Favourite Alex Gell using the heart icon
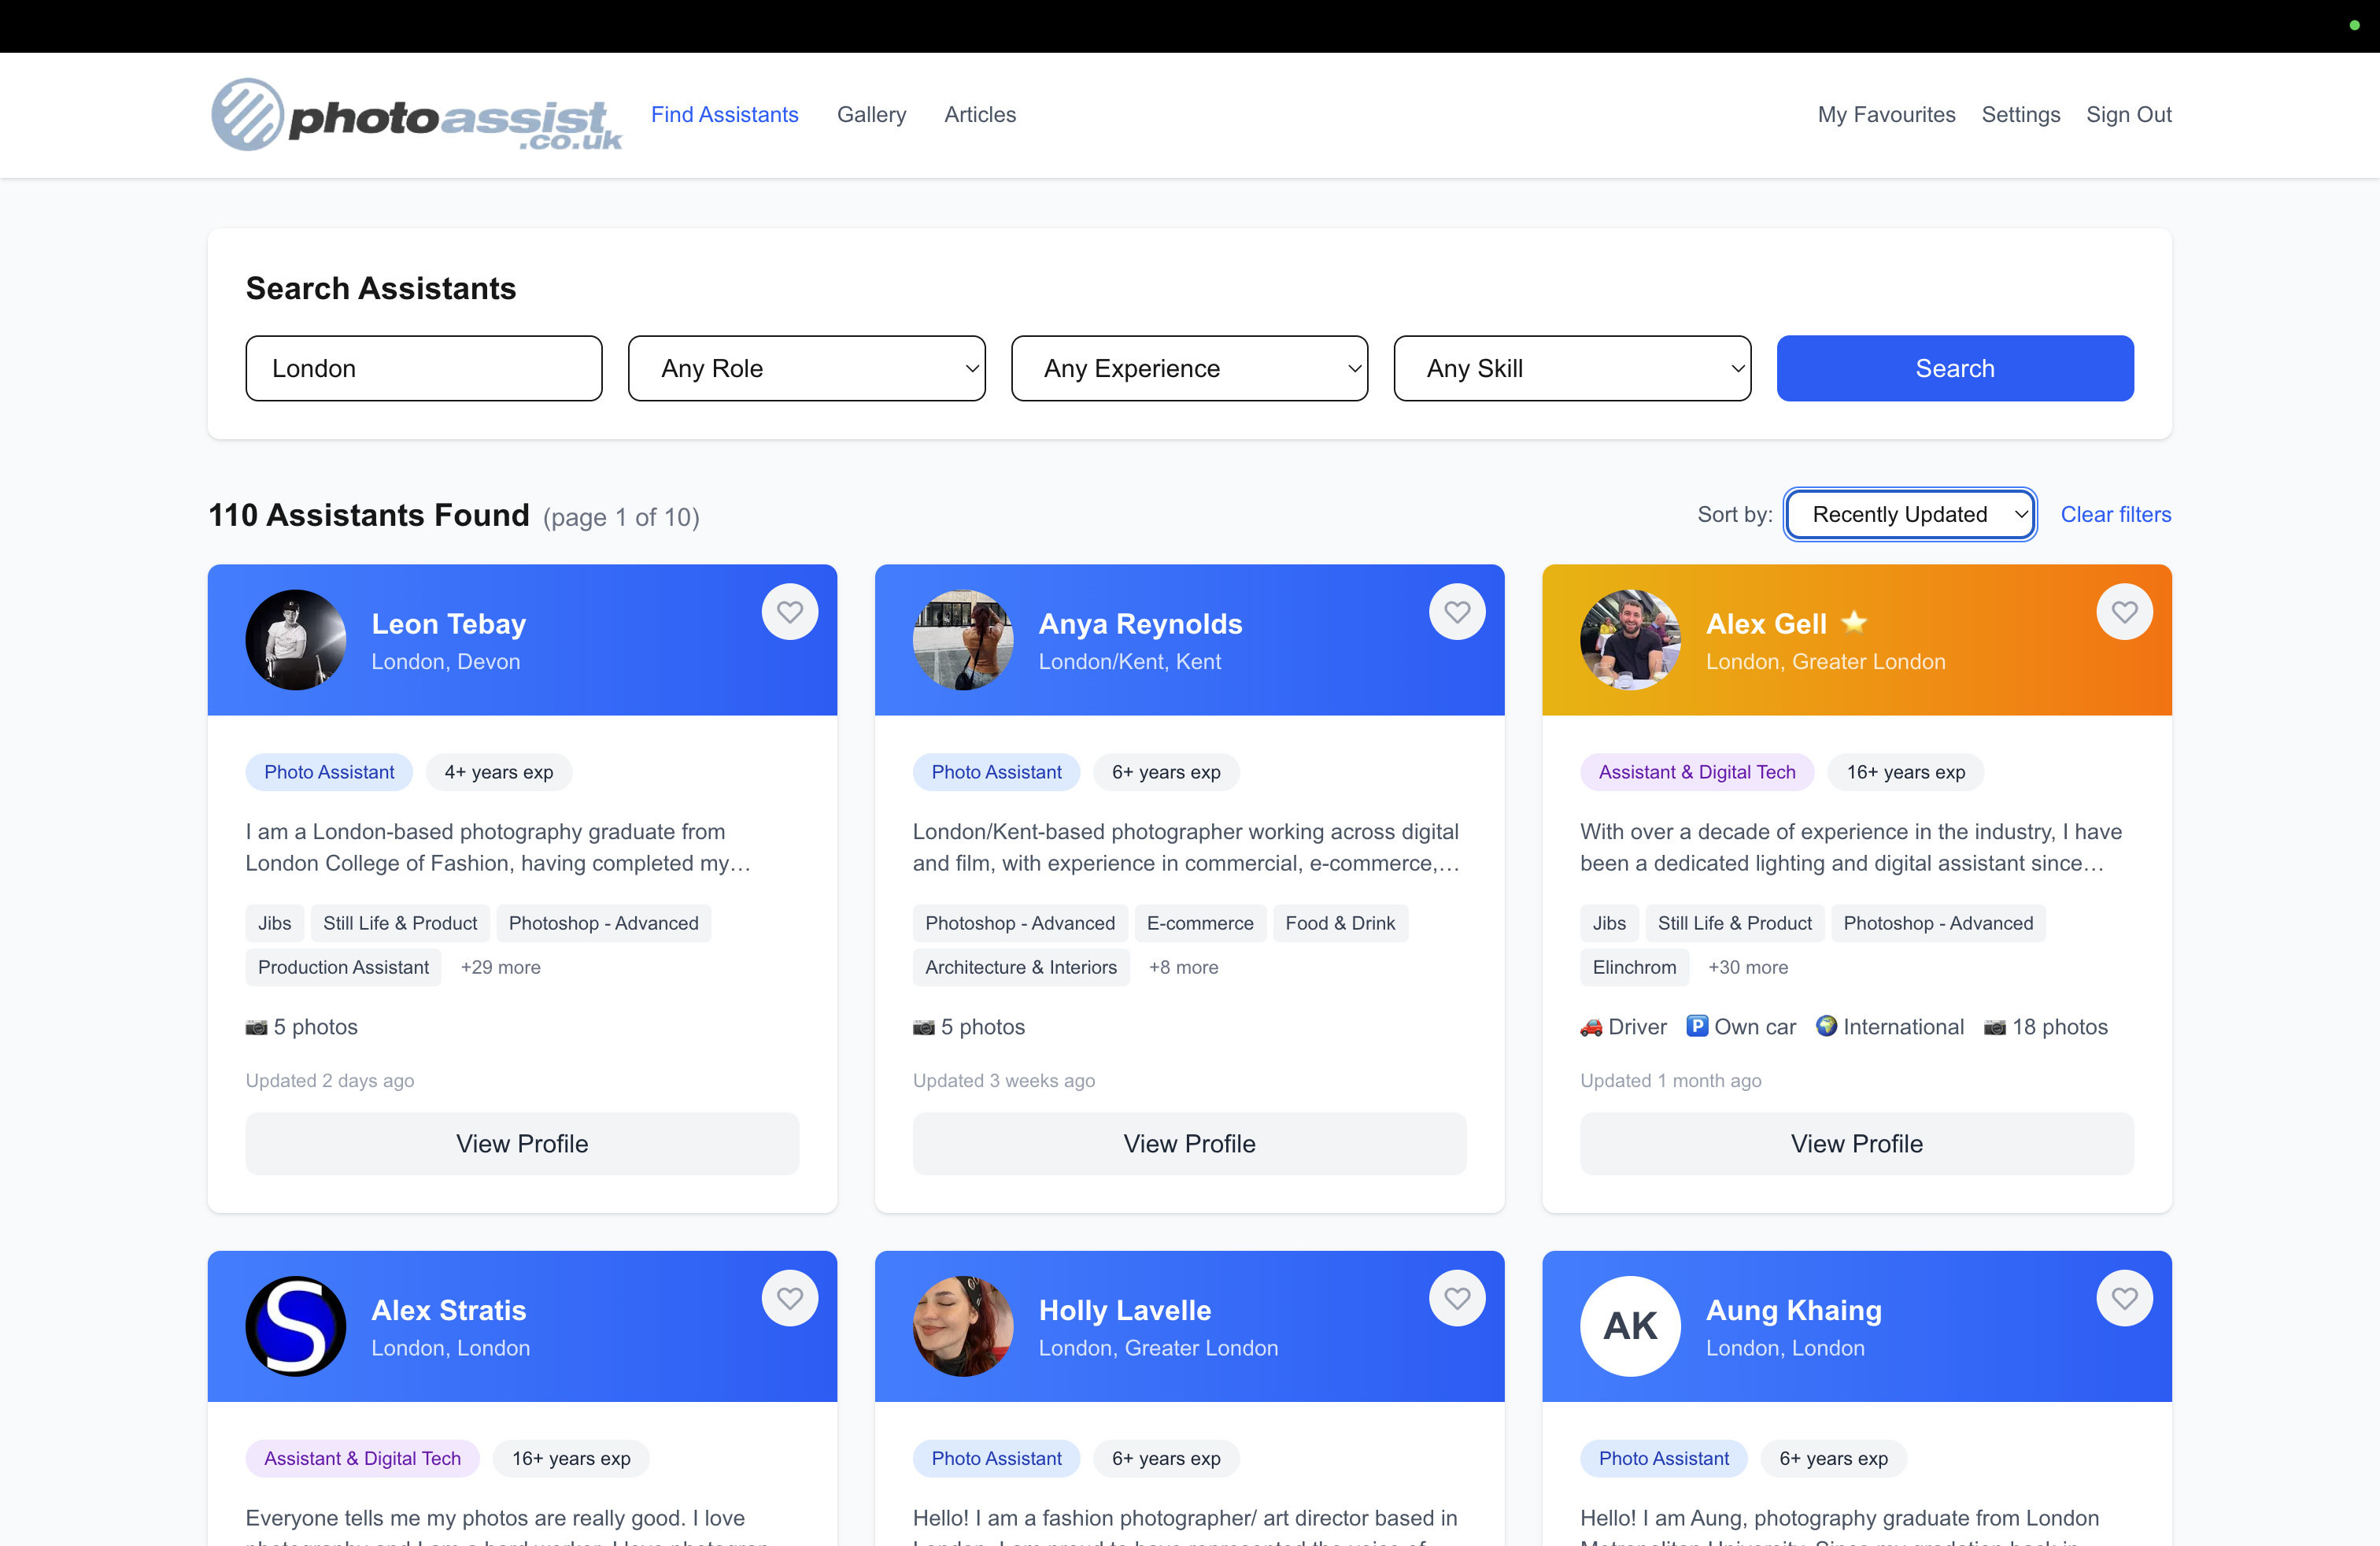 tap(2124, 611)
